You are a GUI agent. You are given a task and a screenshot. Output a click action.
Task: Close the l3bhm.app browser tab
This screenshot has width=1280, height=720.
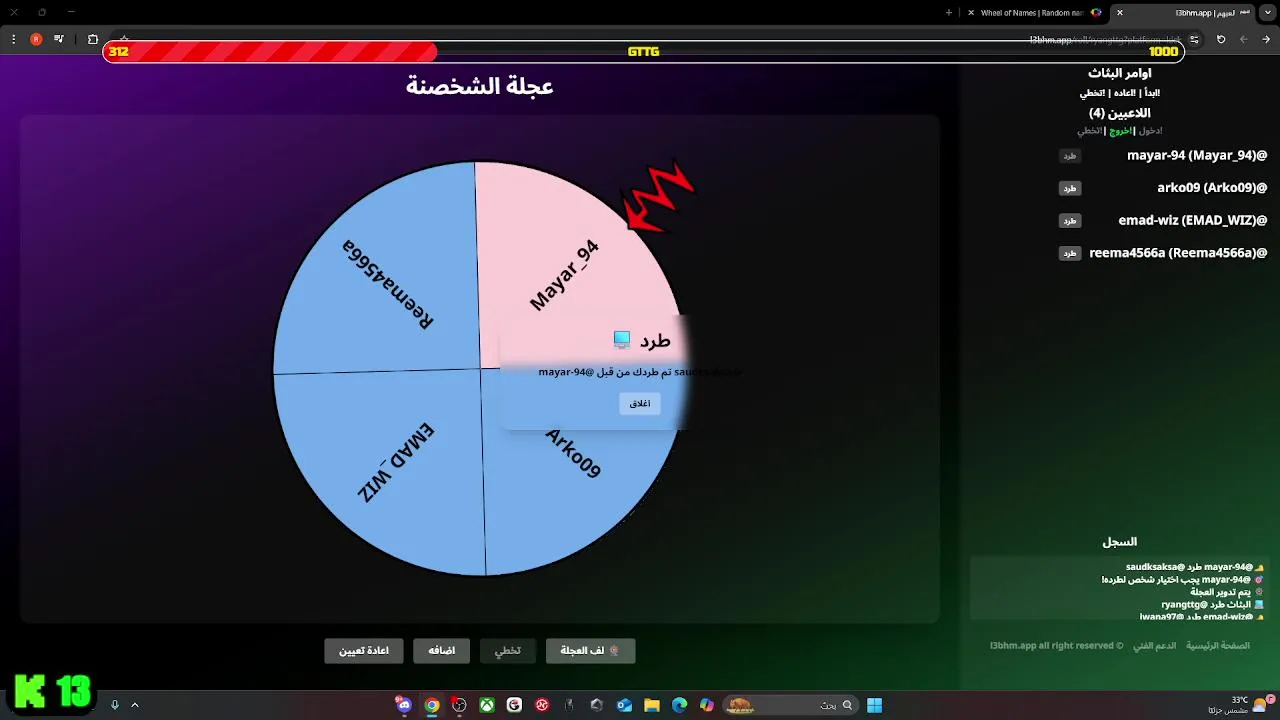[1120, 12]
